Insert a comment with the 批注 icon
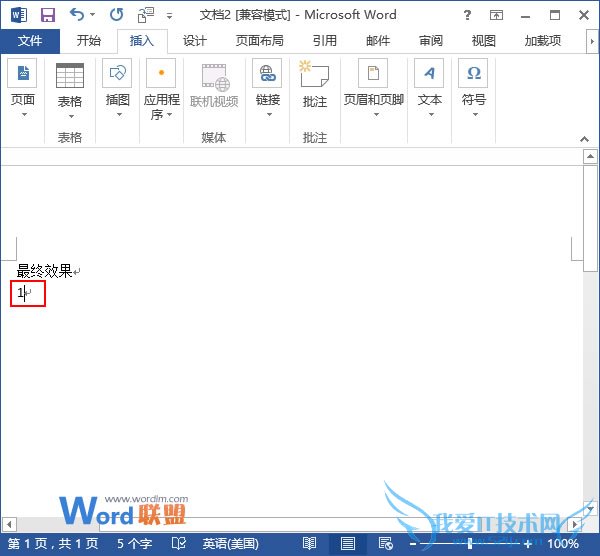Viewport: 600px width, 556px height. 314,74
